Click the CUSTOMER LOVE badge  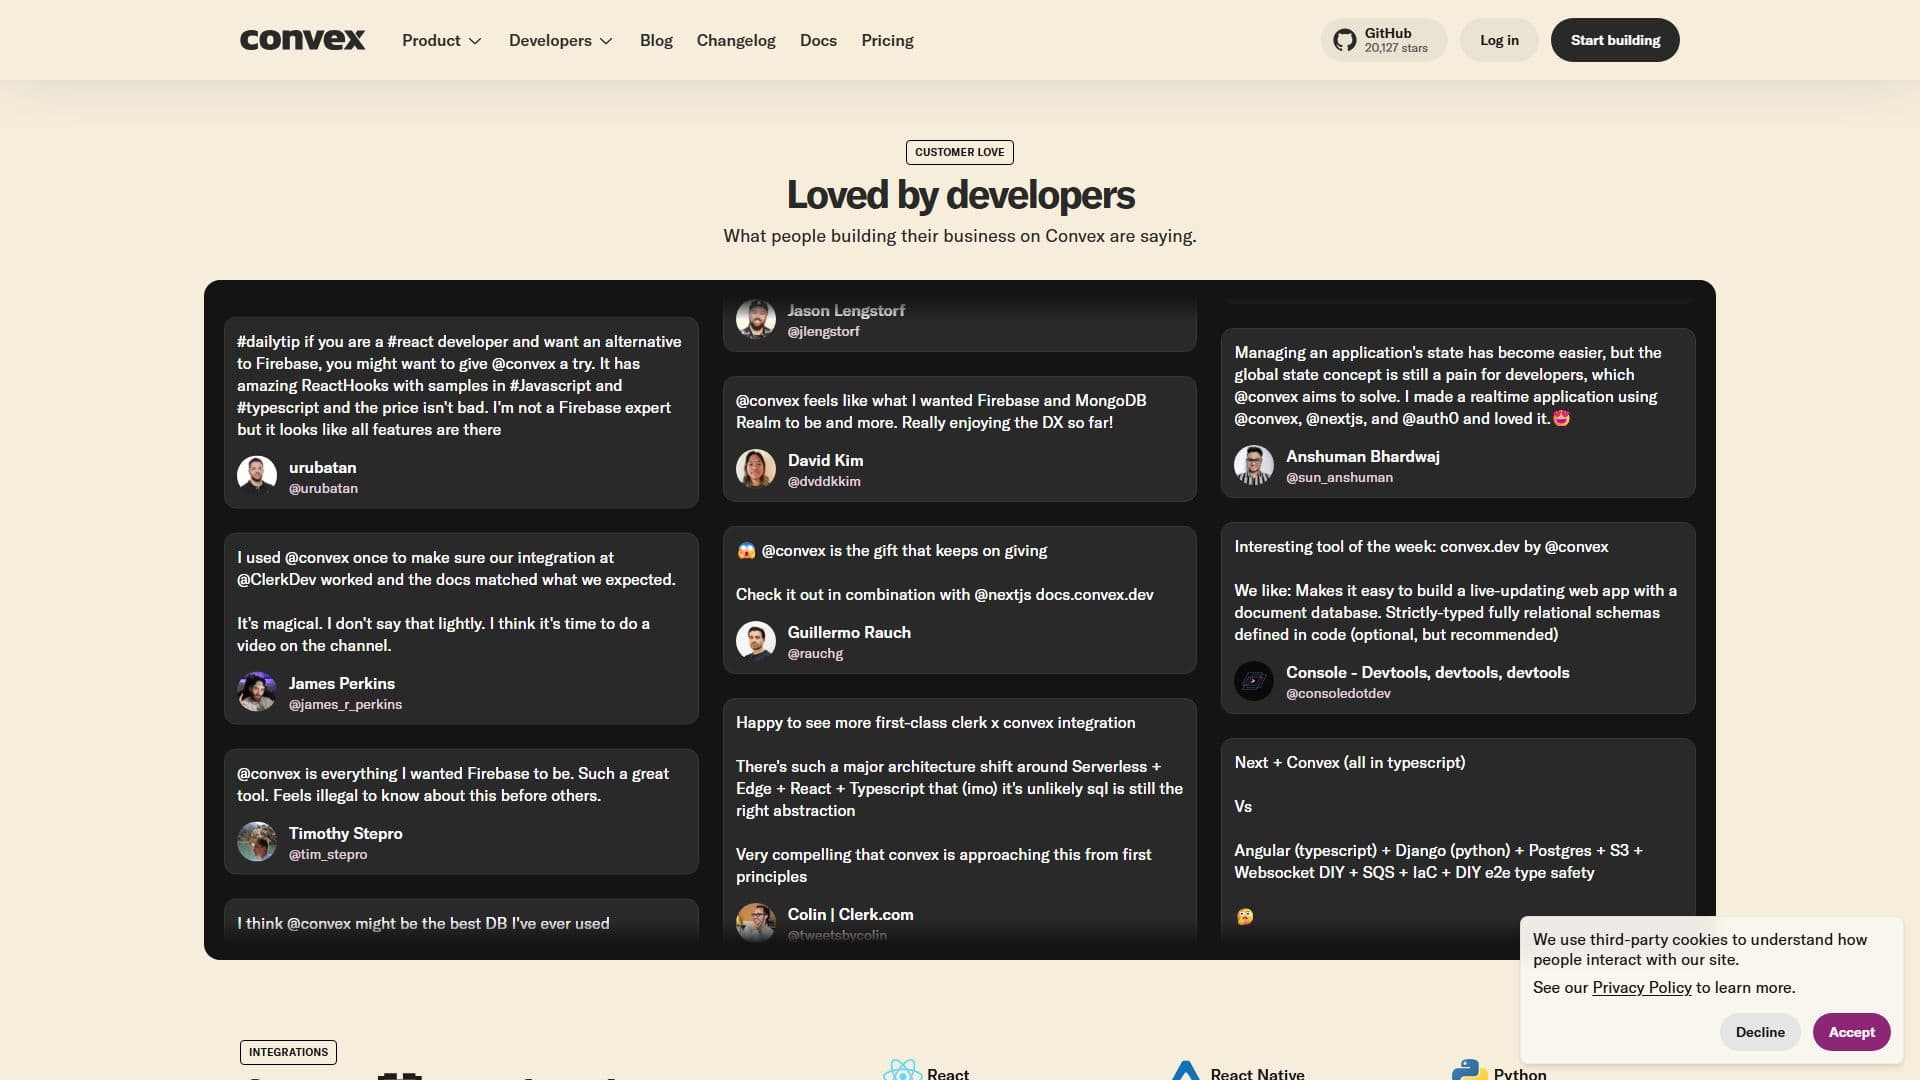[x=959, y=152]
